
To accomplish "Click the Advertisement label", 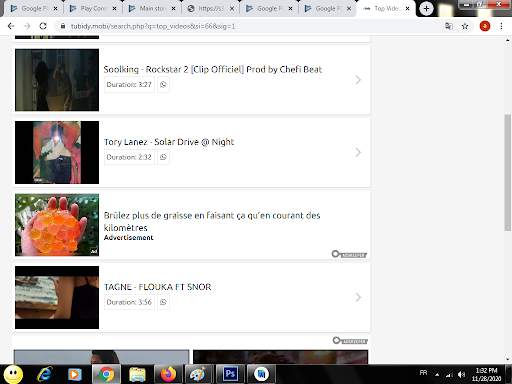I will (x=128, y=237).
